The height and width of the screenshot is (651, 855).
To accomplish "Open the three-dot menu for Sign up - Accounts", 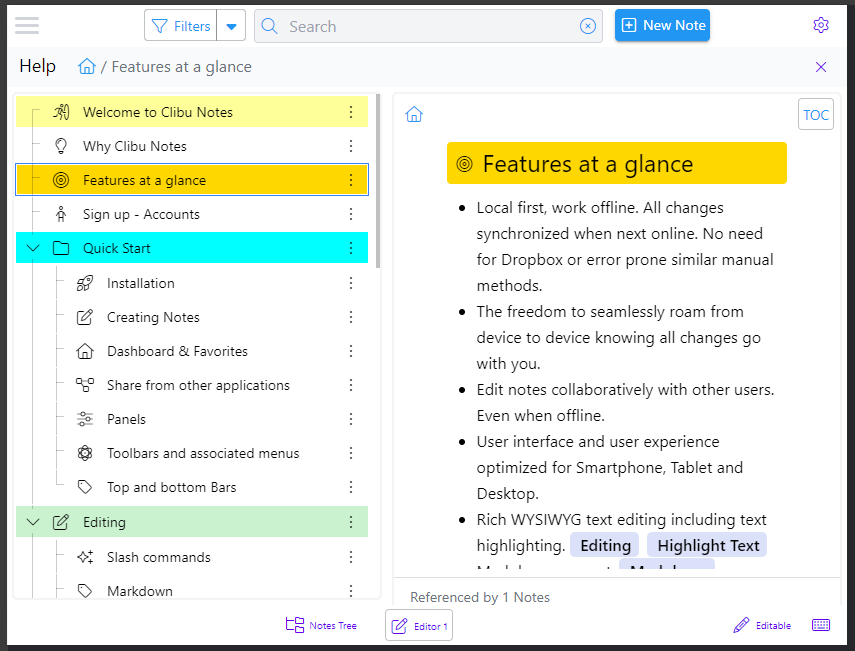I will [351, 214].
